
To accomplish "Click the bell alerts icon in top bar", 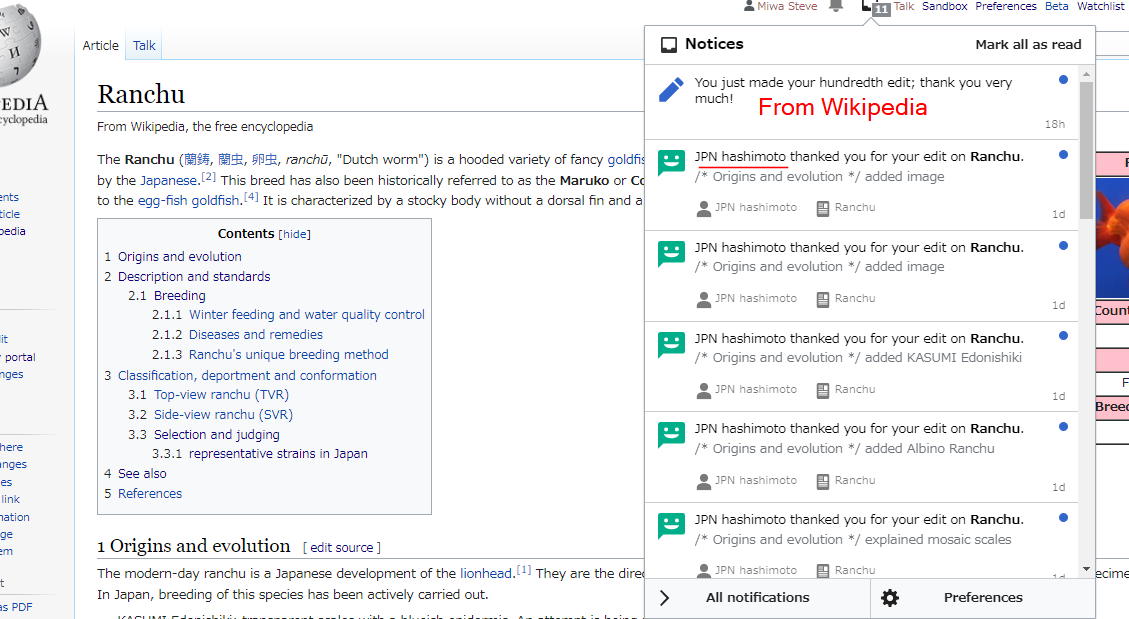I will pyautogui.click(x=836, y=6).
